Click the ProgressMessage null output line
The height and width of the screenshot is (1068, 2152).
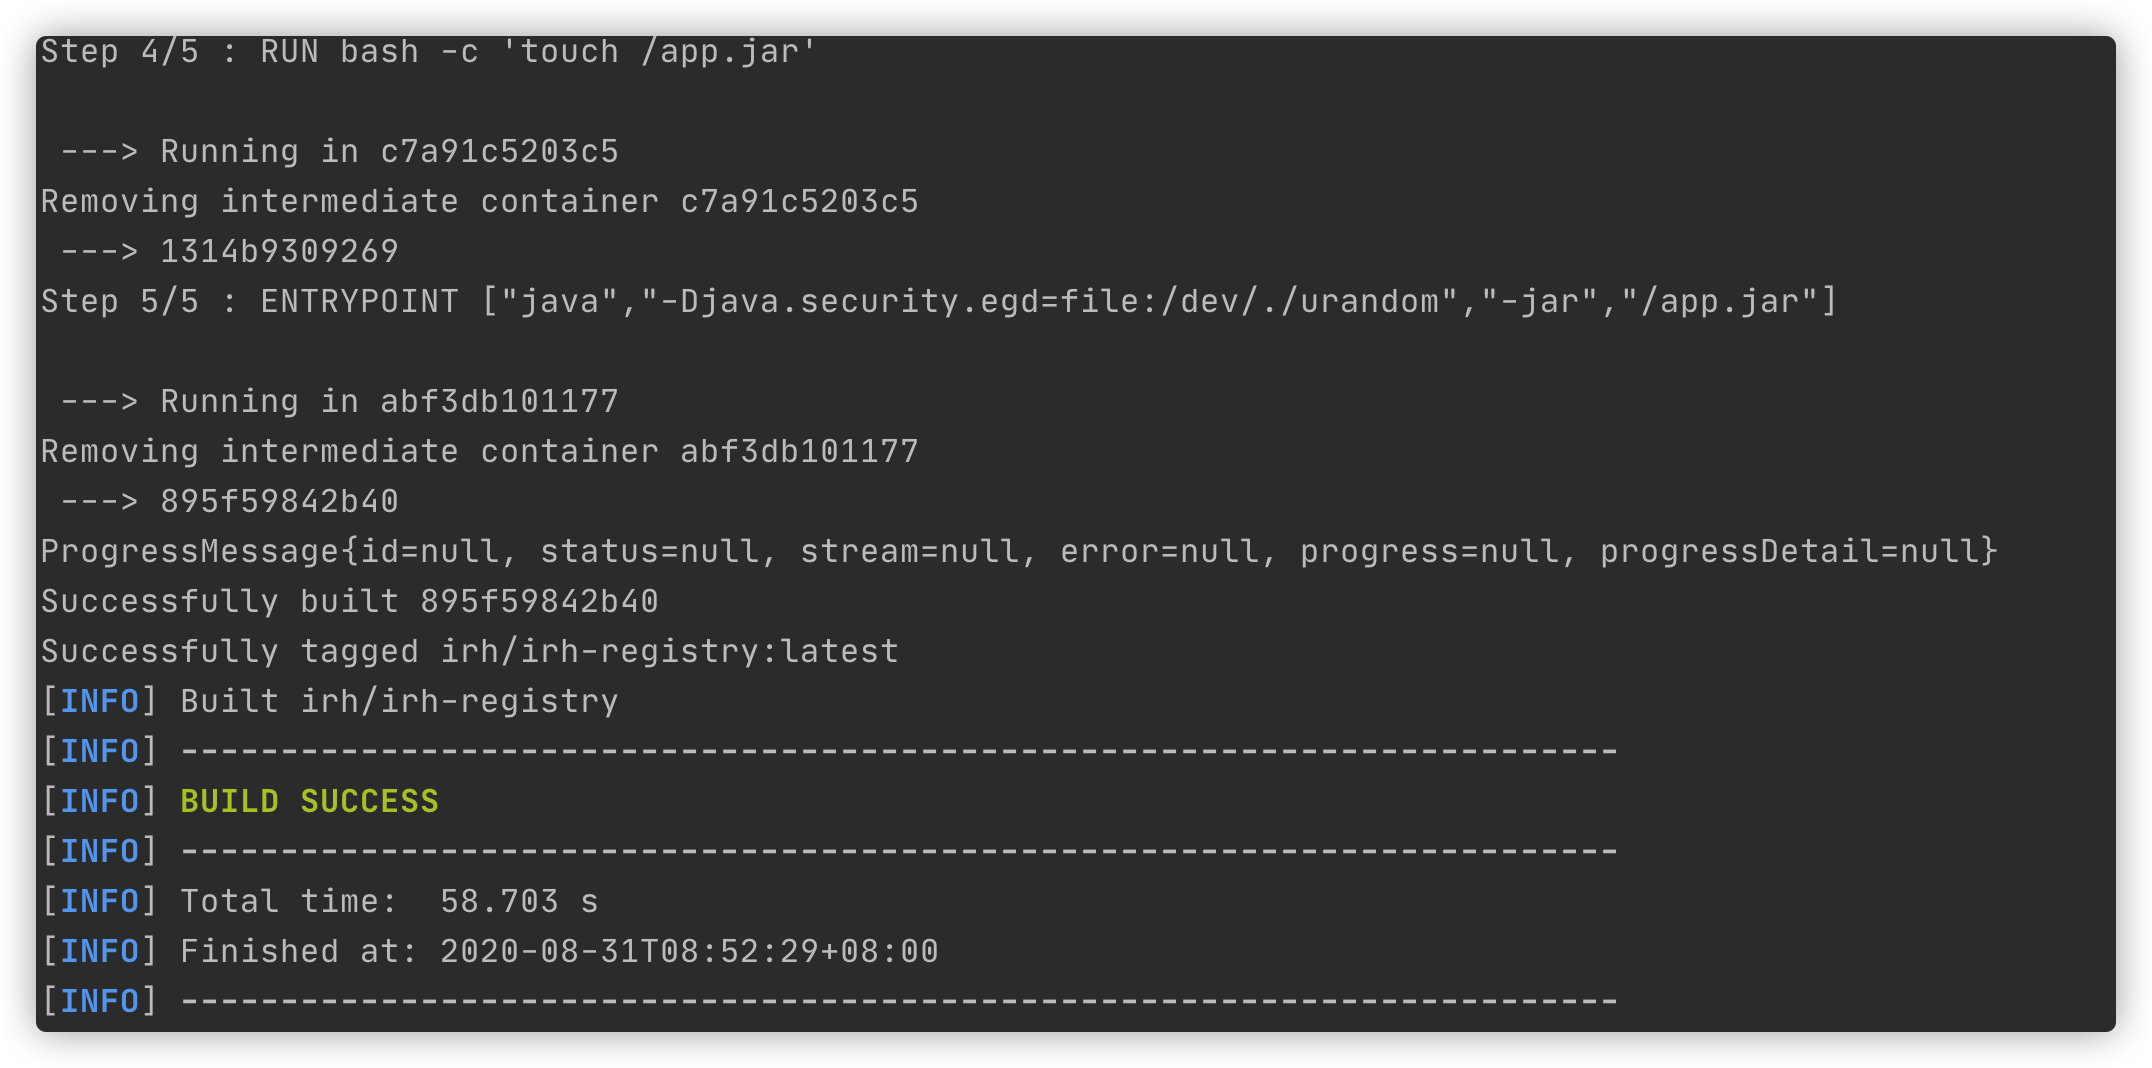pos(1018,552)
